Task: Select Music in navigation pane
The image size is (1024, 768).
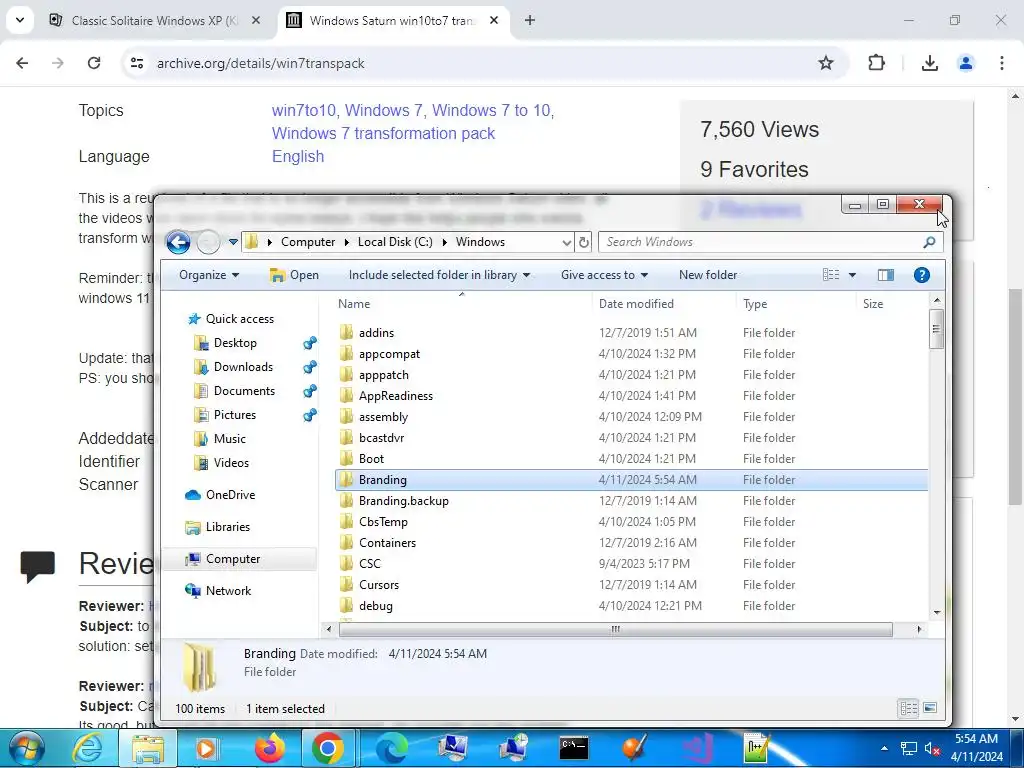Action: click(x=229, y=439)
